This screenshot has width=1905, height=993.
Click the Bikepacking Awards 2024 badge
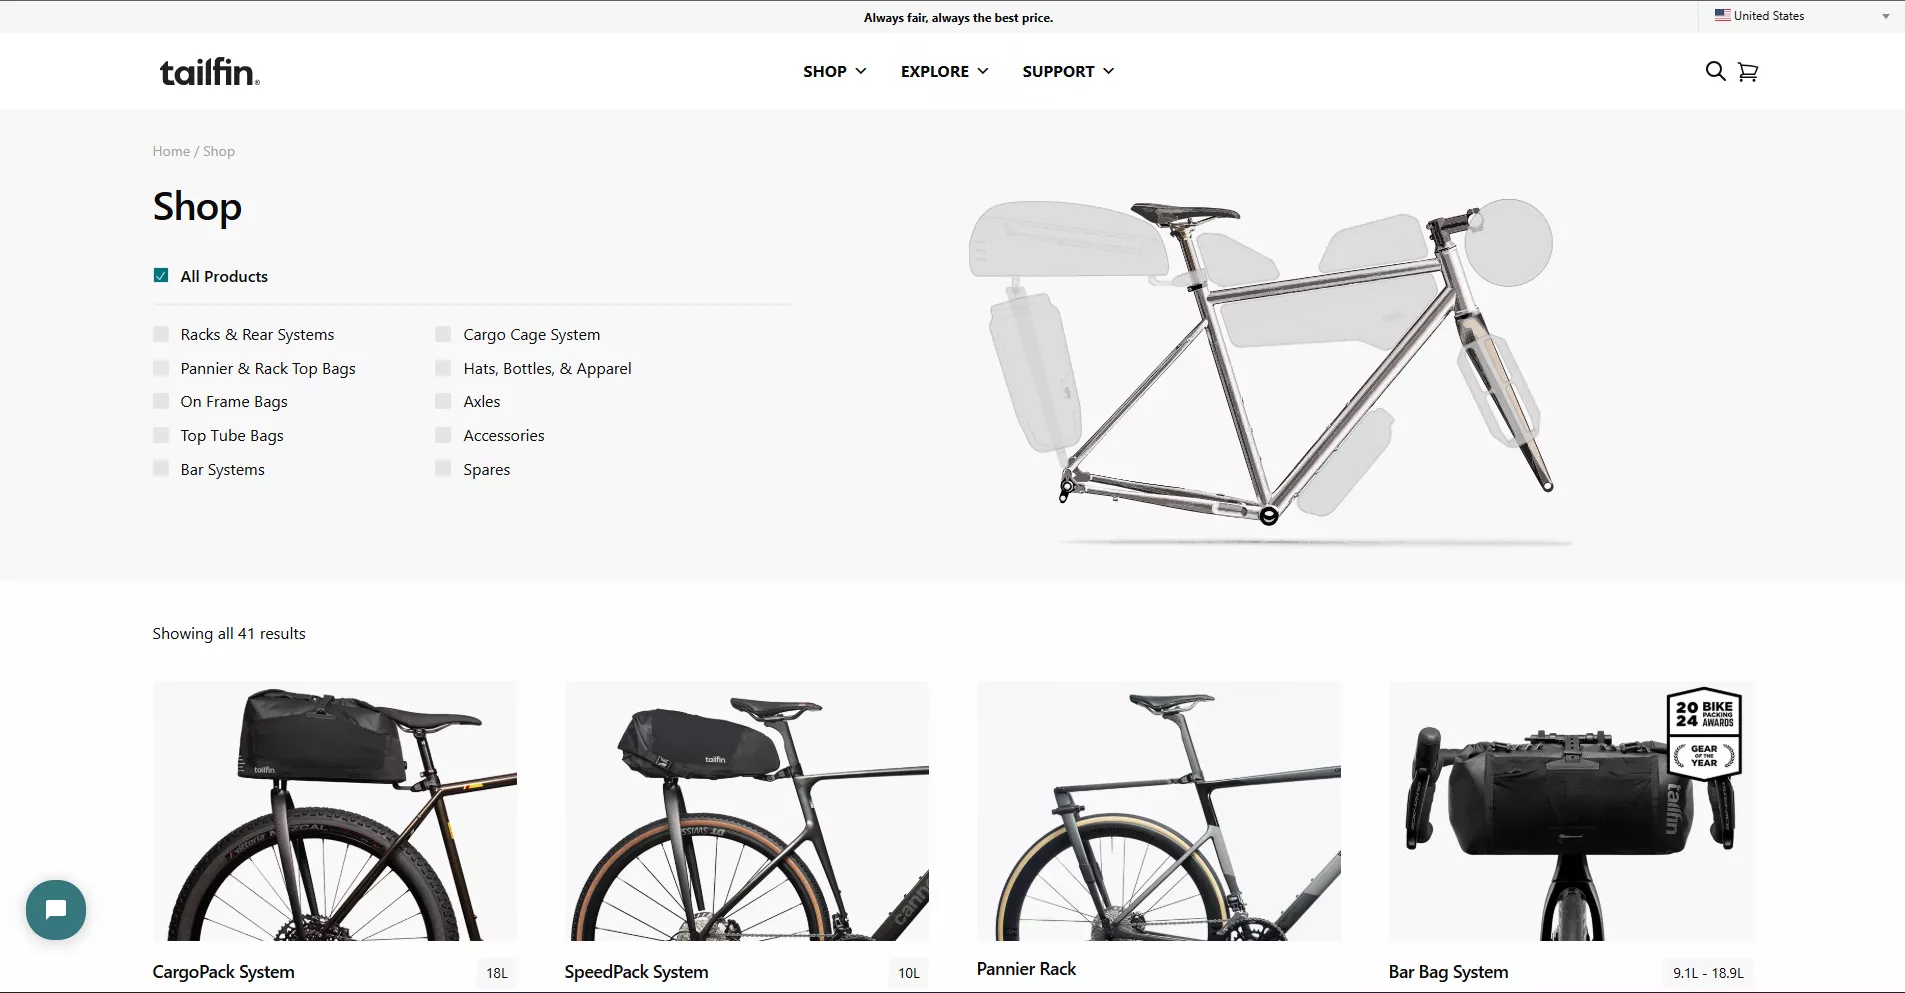(1704, 734)
